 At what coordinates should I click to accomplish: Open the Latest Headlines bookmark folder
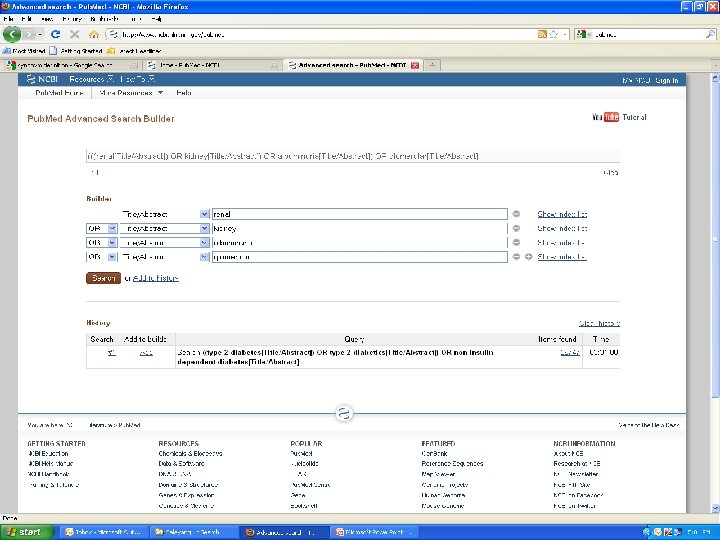[134, 51]
